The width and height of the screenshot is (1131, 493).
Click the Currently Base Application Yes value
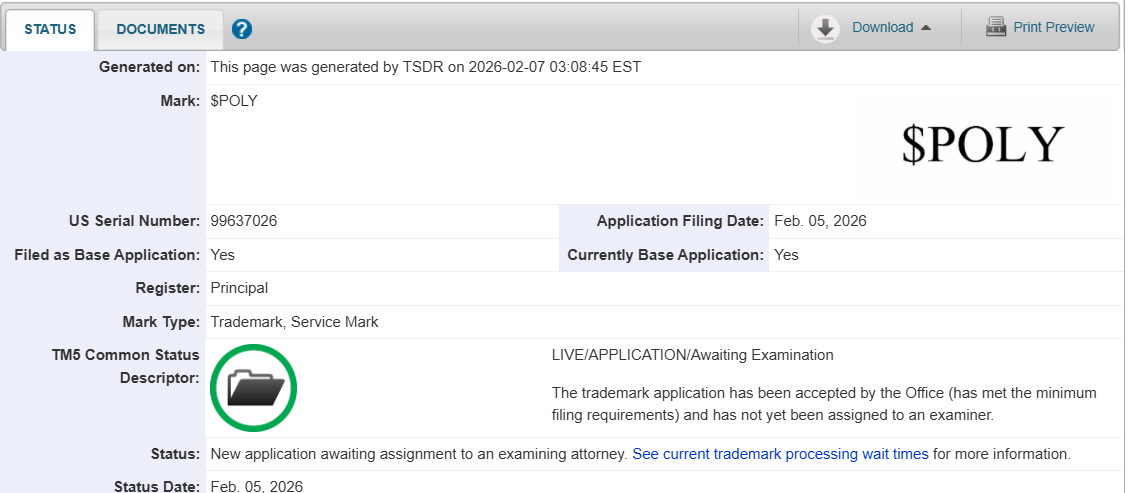tap(786, 255)
